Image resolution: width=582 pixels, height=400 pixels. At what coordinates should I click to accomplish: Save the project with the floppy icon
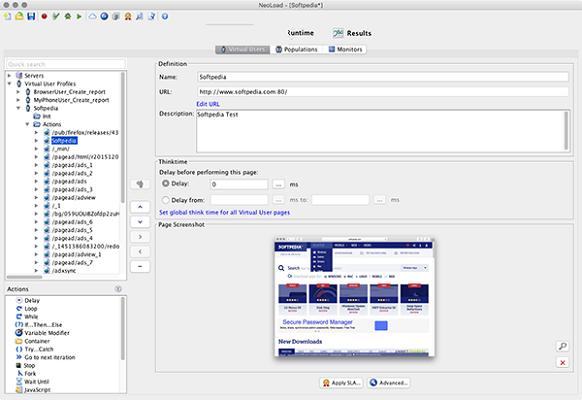coord(31,16)
